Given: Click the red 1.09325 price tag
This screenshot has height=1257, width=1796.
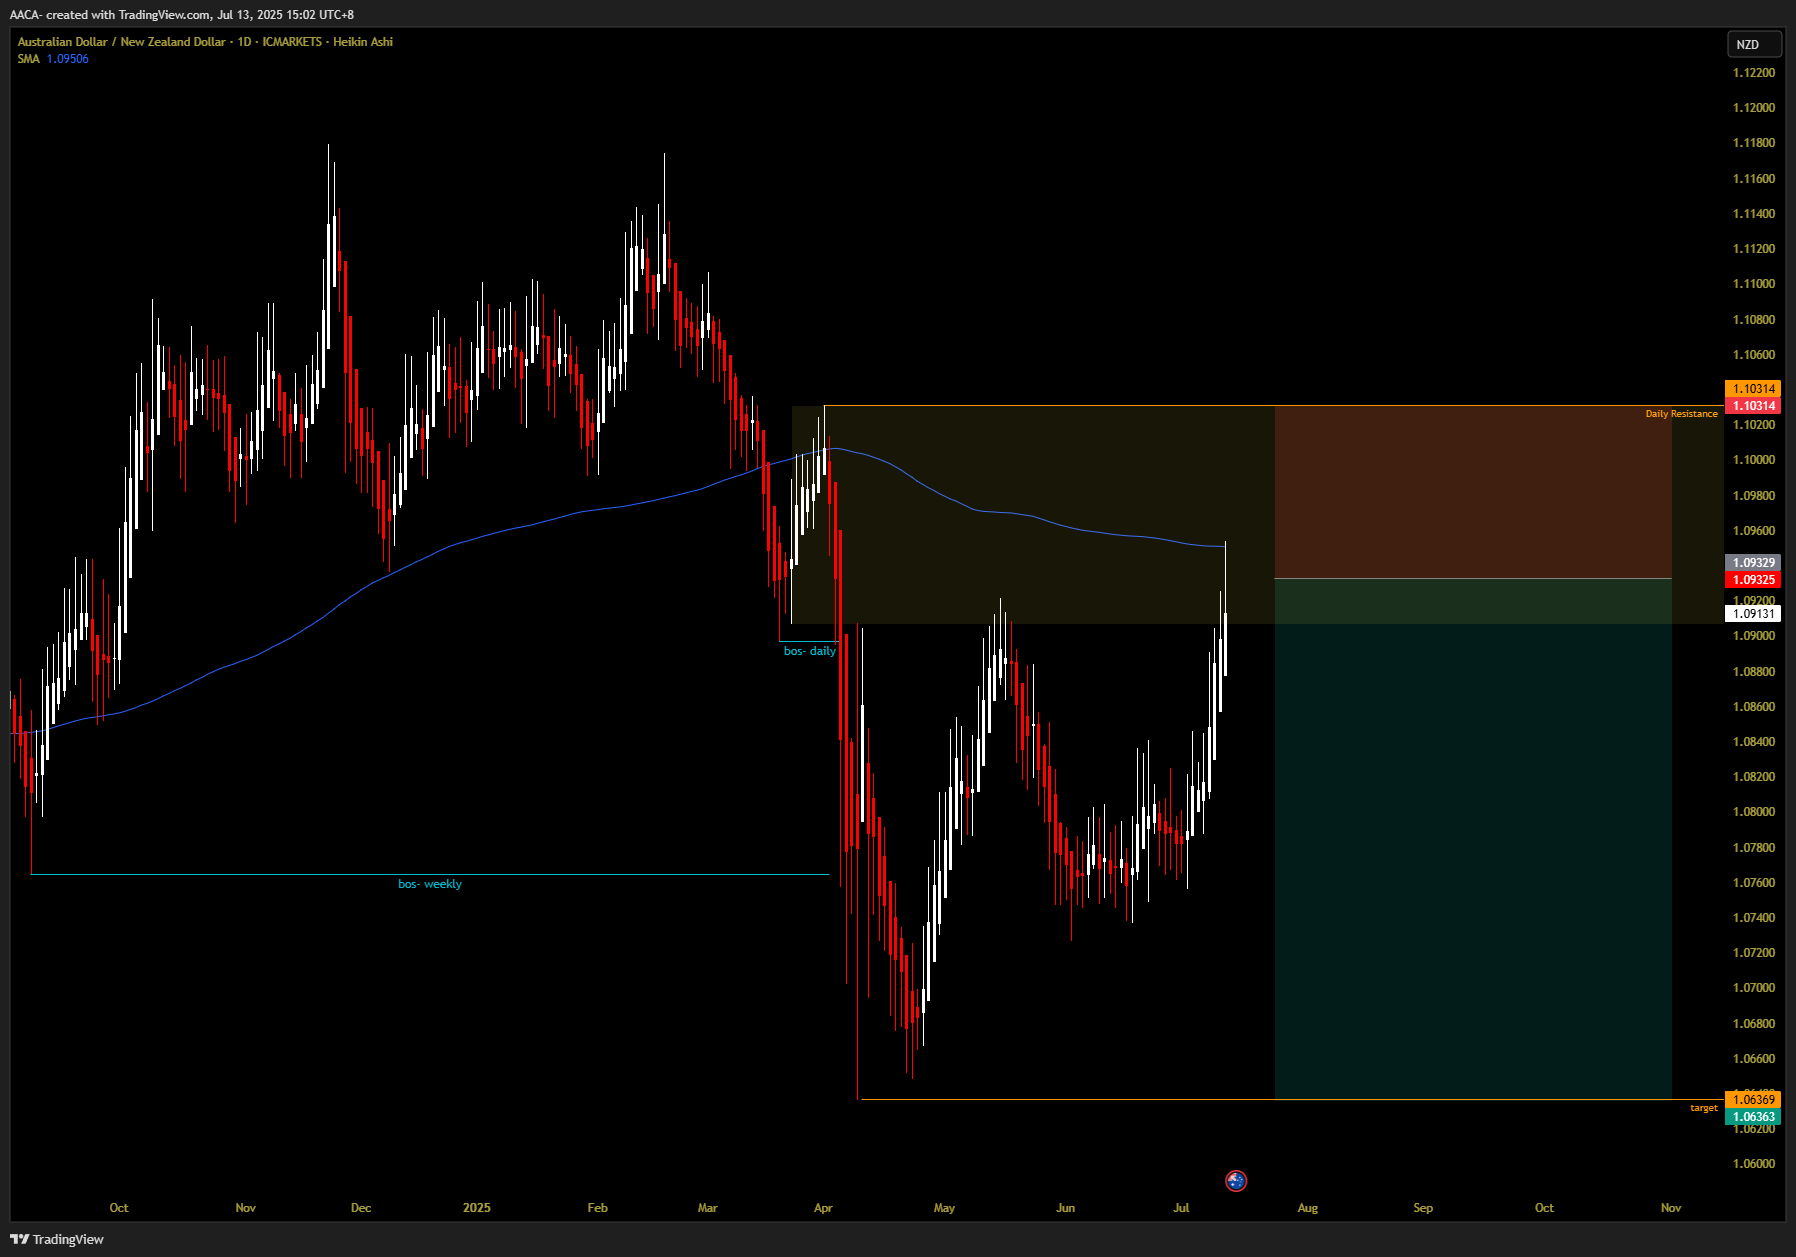Looking at the screenshot, I should pos(1753,580).
